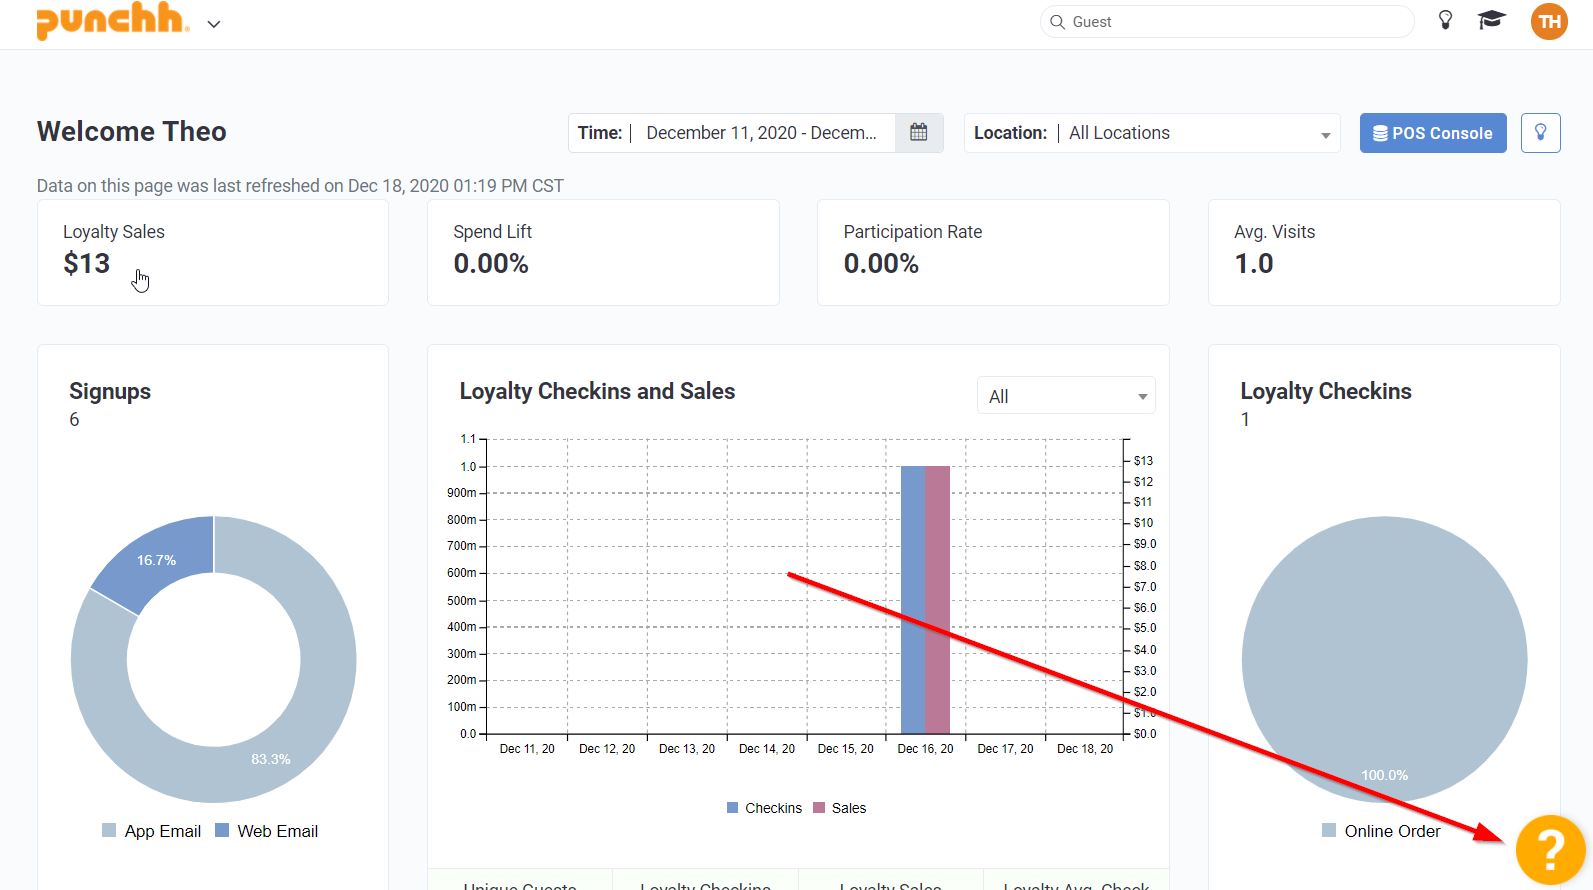Click the POS Console button
This screenshot has height=890, width=1593.
1432,133
